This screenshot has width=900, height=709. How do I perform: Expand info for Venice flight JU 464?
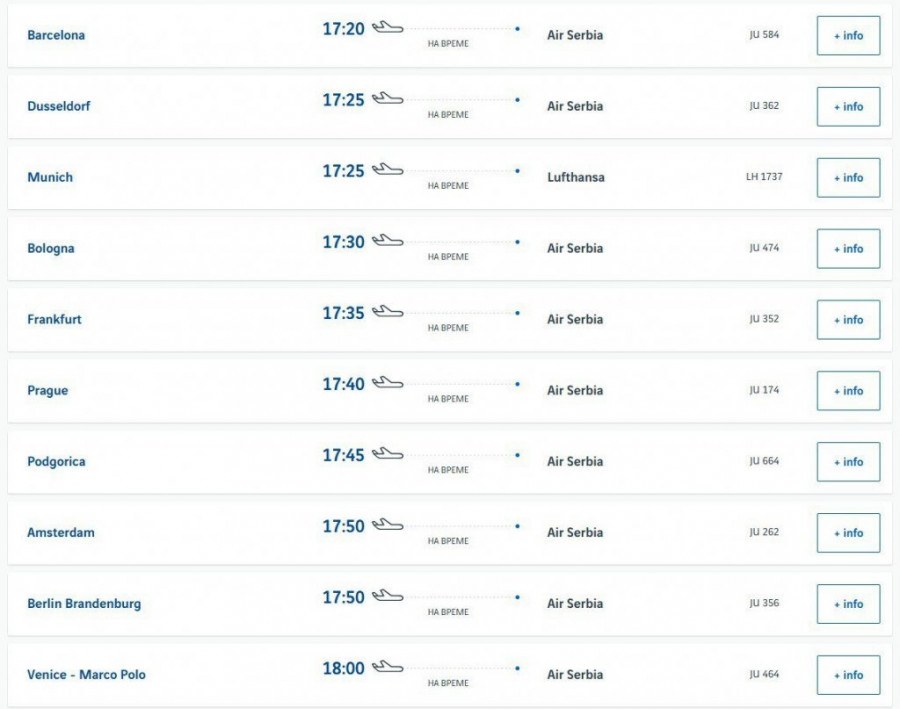pyautogui.click(x=848, y=675)
